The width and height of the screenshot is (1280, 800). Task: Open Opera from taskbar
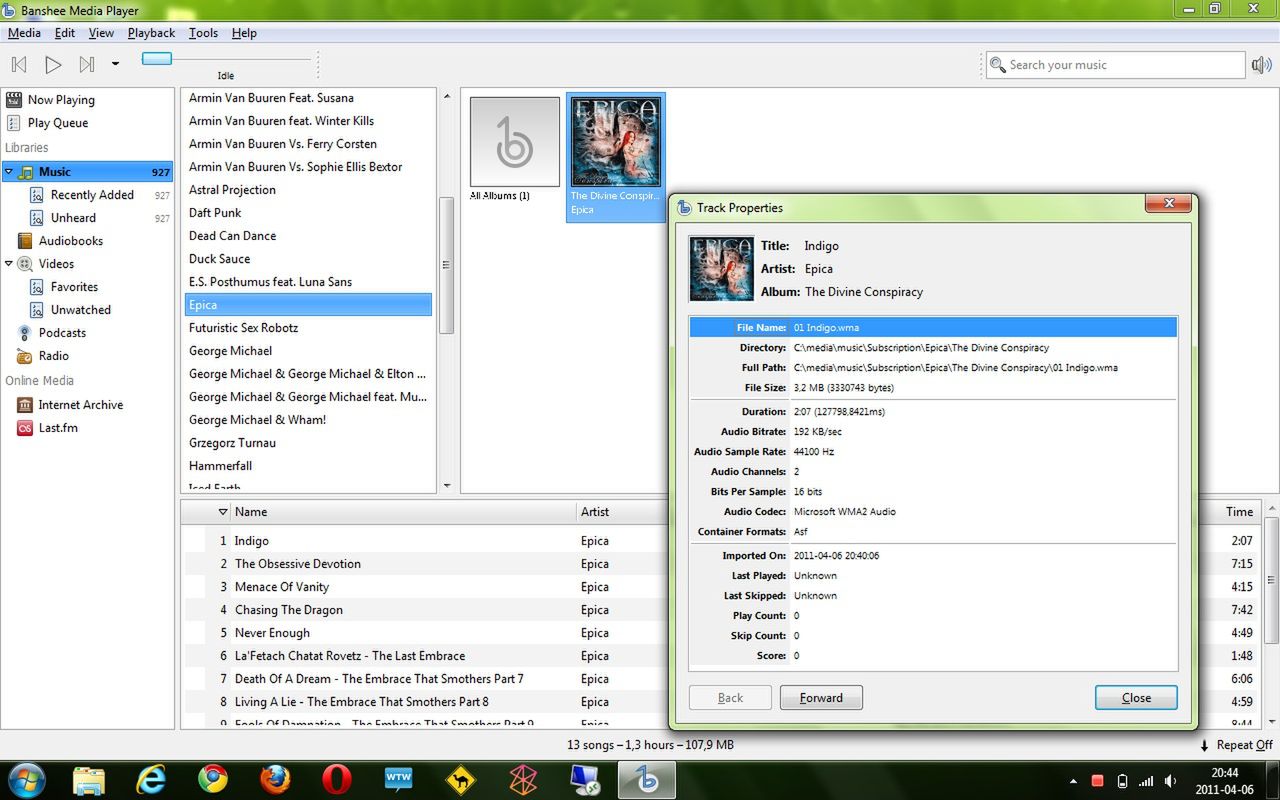click(337, 780)
